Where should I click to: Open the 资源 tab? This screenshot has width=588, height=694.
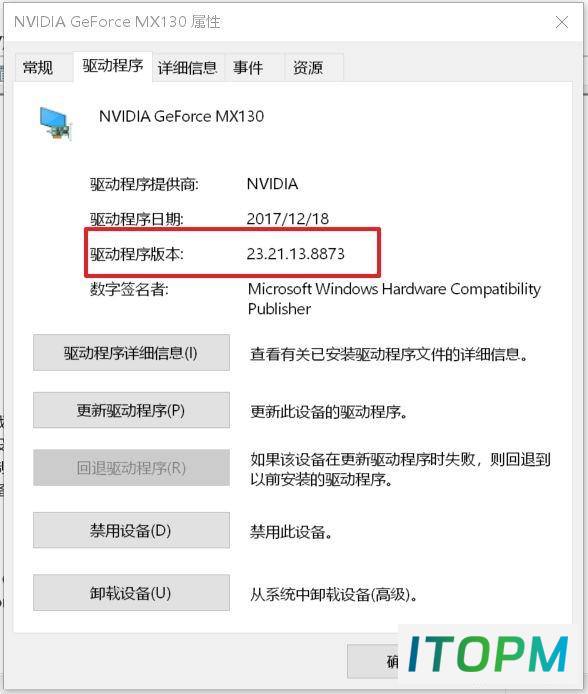(308, 68)
